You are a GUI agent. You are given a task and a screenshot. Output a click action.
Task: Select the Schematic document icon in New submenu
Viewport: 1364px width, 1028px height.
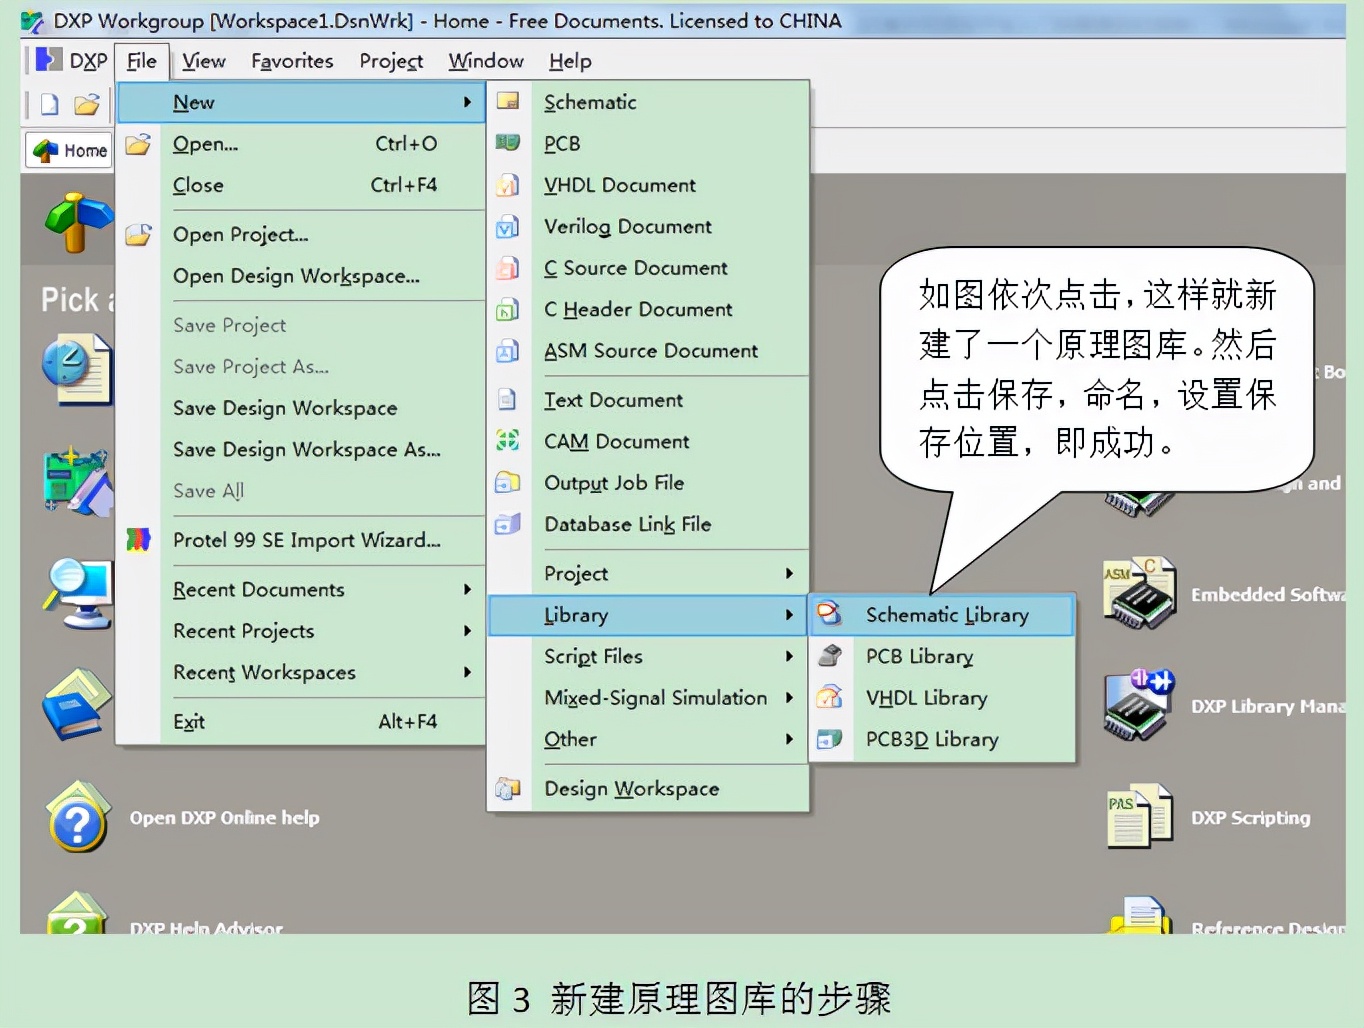click(x=509, y=102)
